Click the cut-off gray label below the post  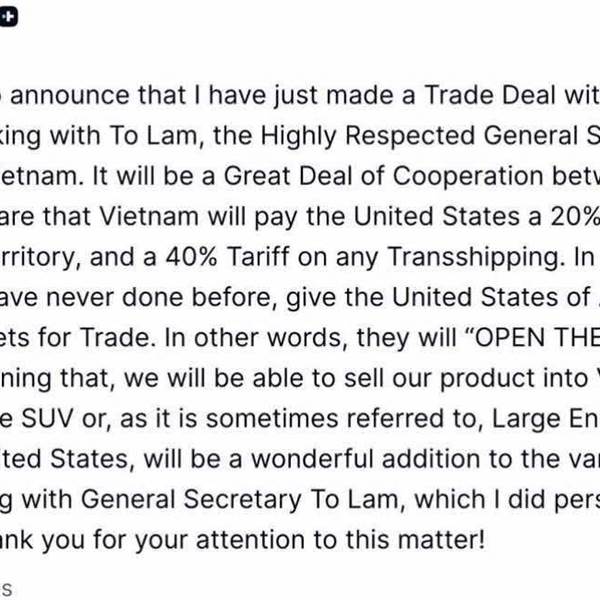6,589
